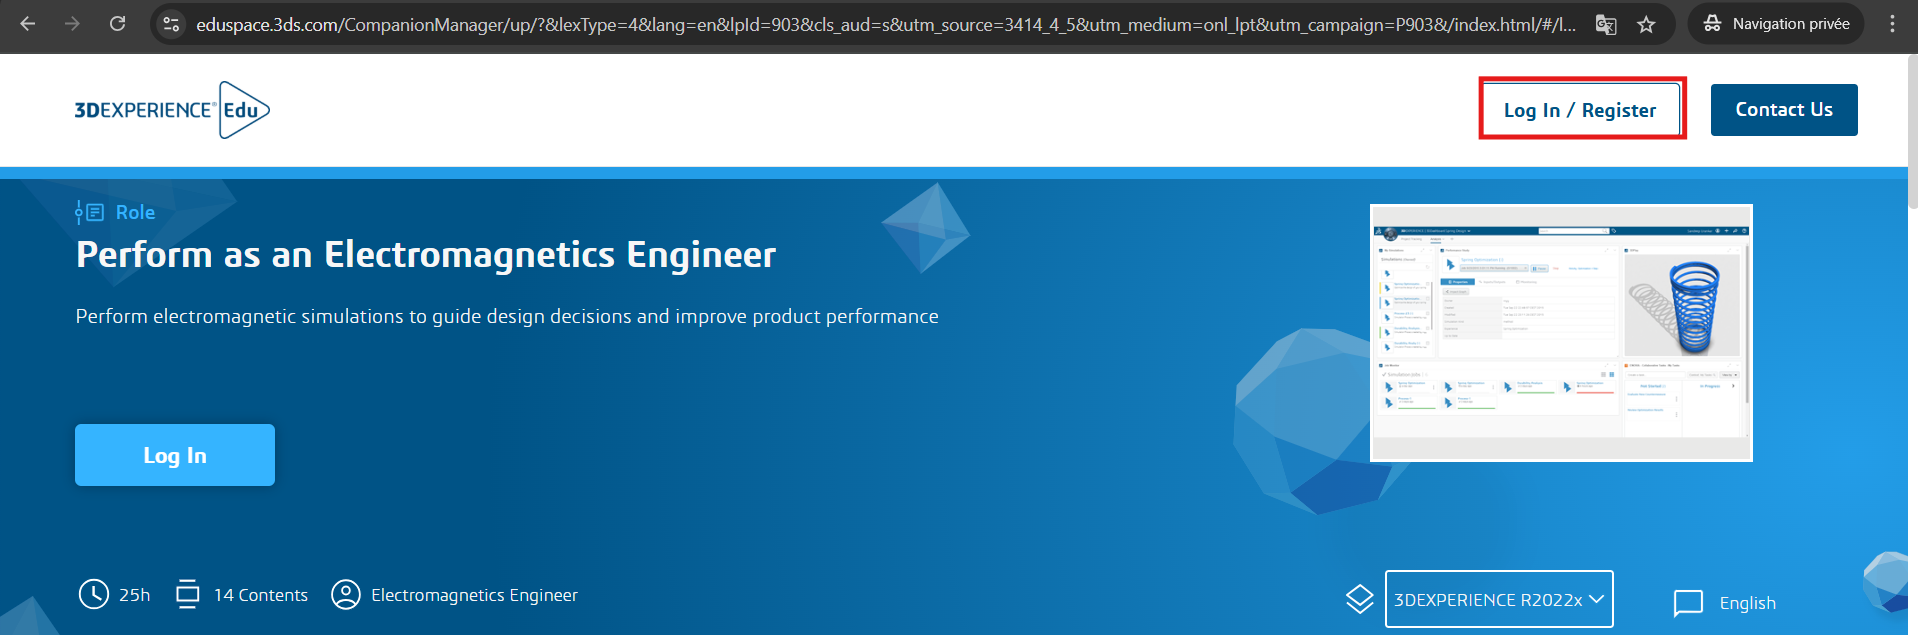The width and height of the screenshot is (1918, 635).
Task: Select the electromagnetic simulations description text
Action: coord(507,316)
